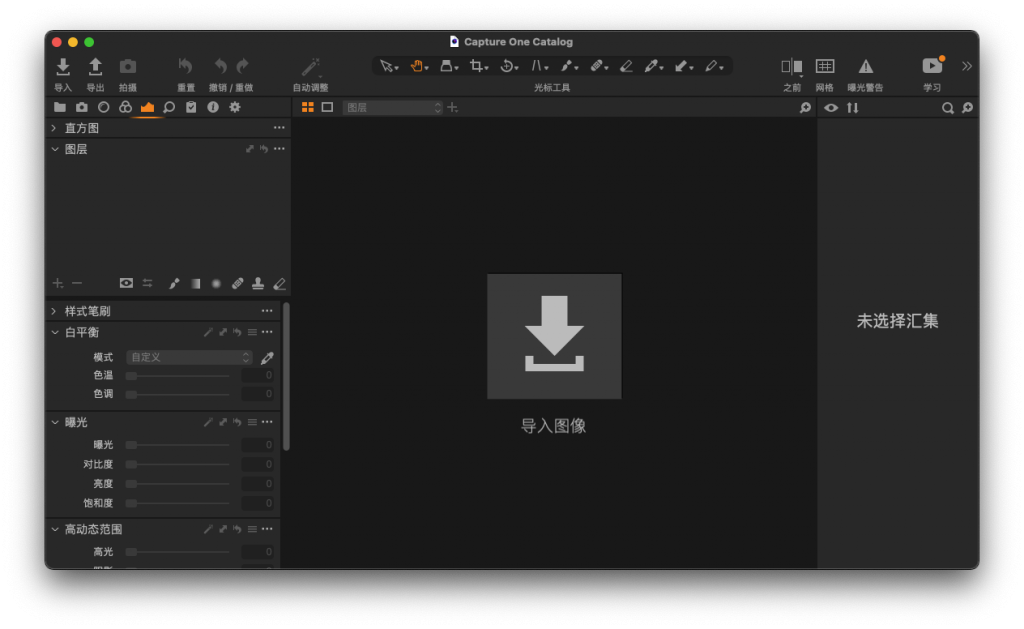Switch viewer to single-view mode

pos(327,107)
